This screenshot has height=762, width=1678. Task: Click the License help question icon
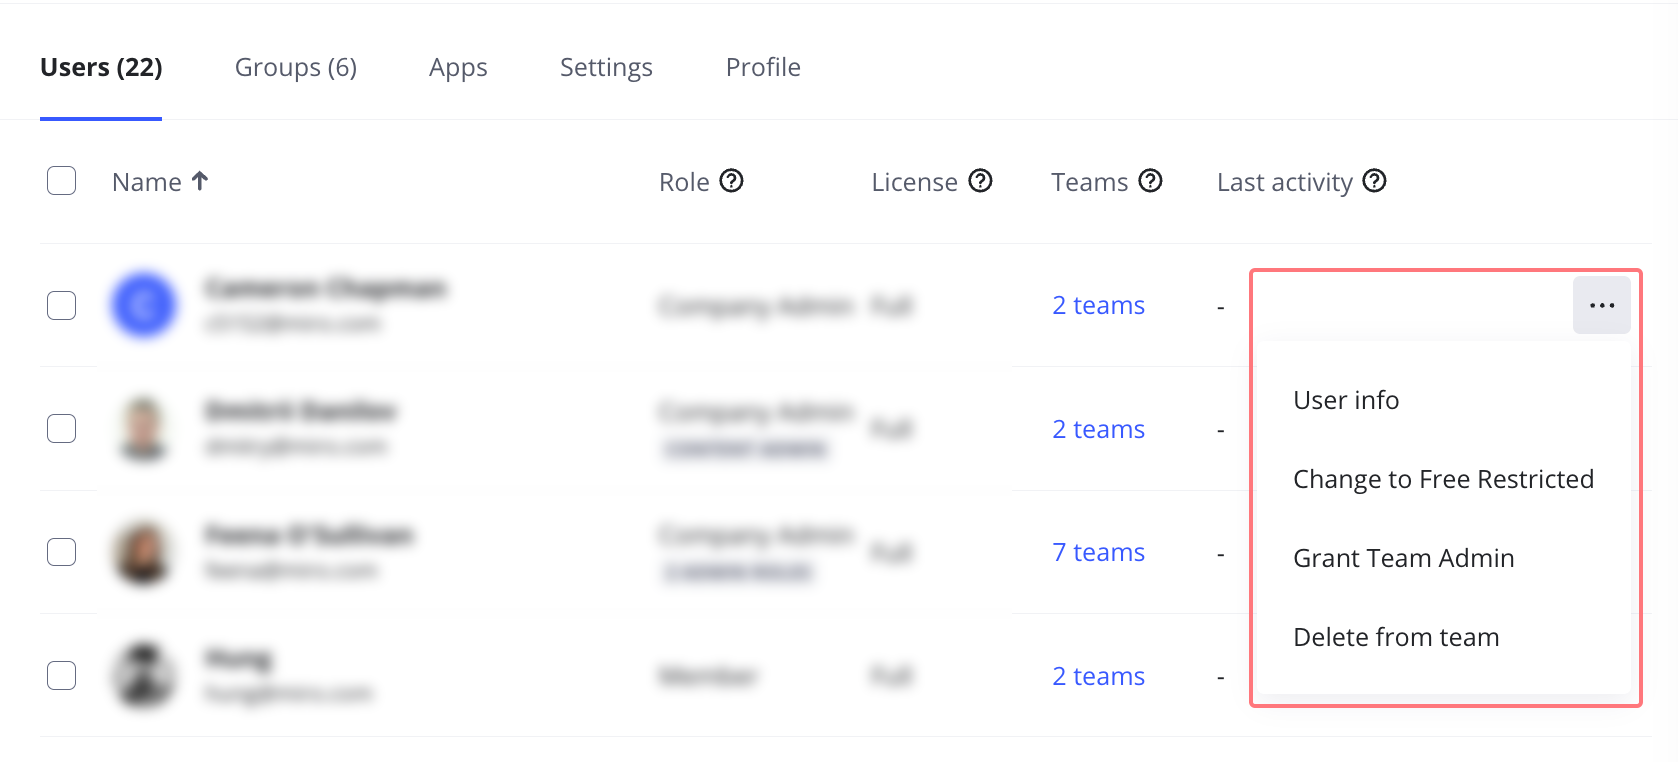pos(981,181)
